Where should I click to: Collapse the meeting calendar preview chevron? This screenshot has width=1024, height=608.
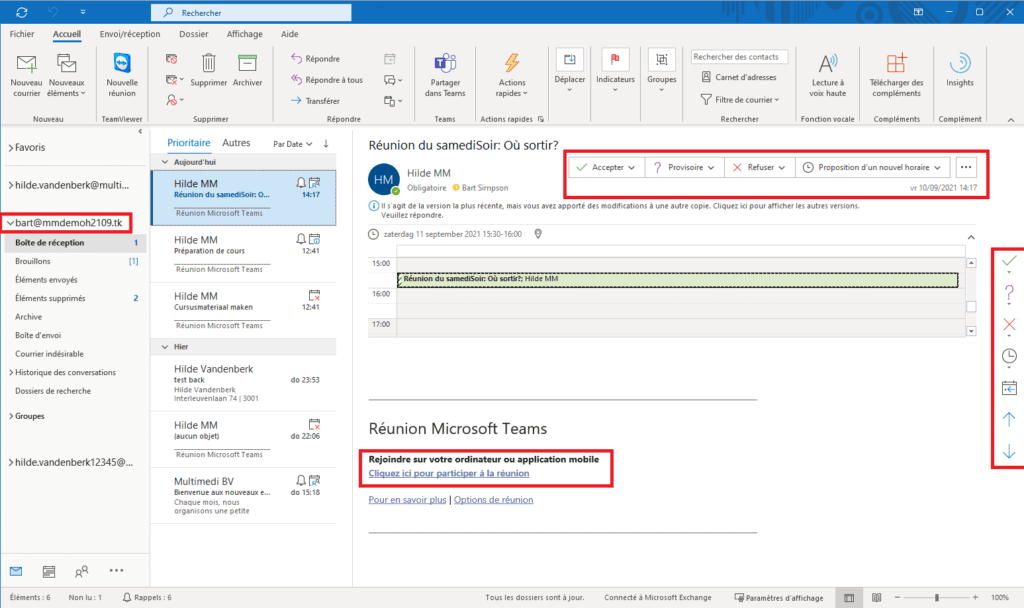pyautogui.click(x=971, y=237)
